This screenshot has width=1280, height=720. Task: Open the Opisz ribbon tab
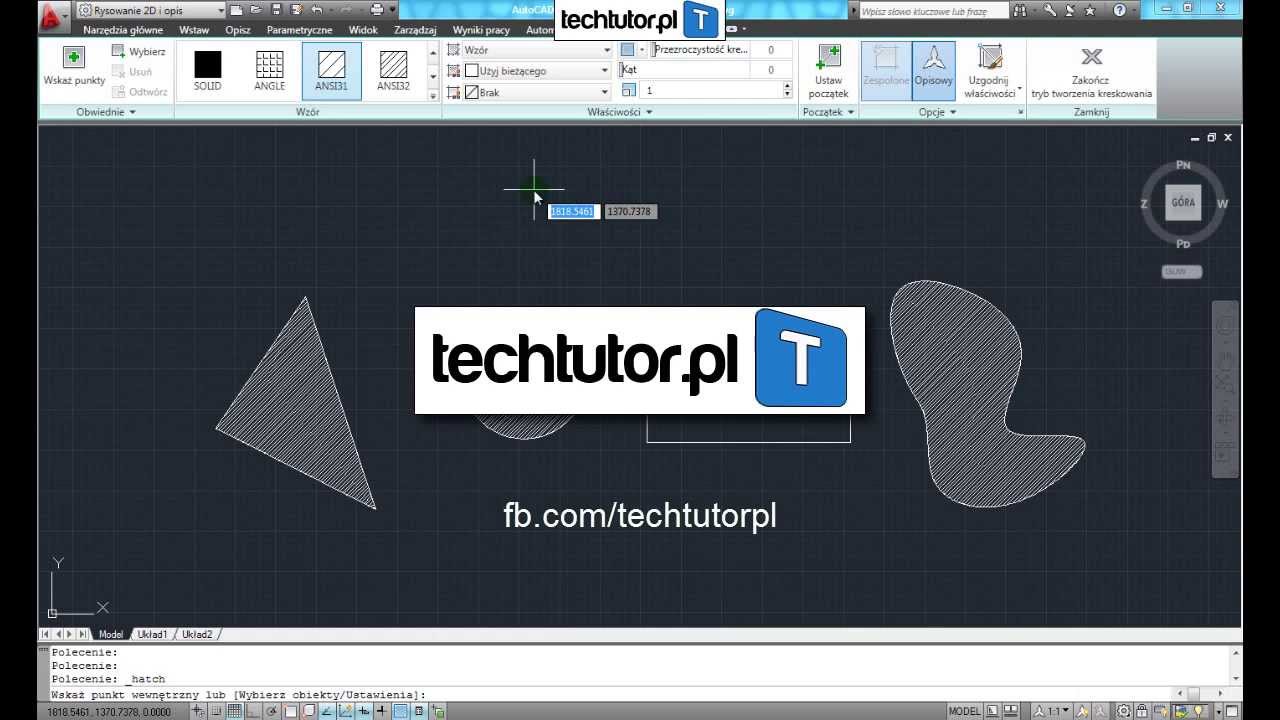click(x=238, y=30)
